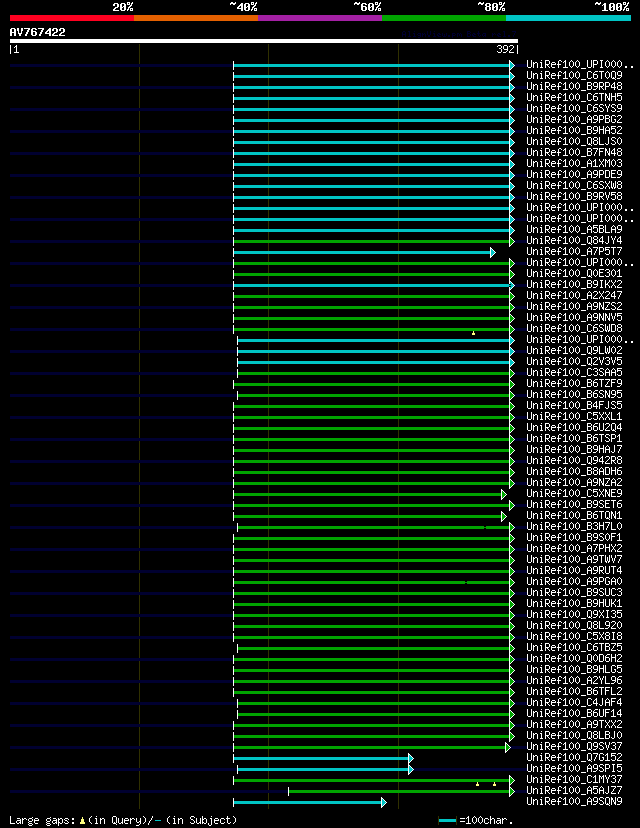This screenshot has height=828, width=640.
Task: Select the UniRef100_B9HAJ7 label
Action: click(x=574, y=449)
